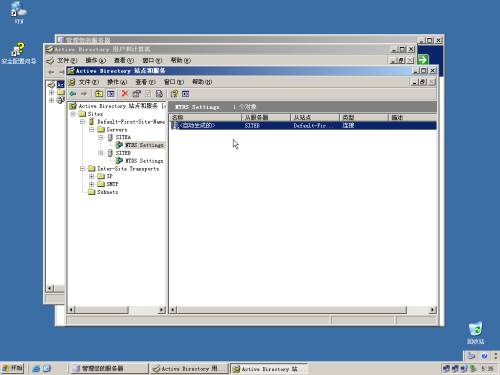This screenshot has width=500, height=375.
Task: Click the inner MDI restore button below title bar
Action: click(423, 82)
